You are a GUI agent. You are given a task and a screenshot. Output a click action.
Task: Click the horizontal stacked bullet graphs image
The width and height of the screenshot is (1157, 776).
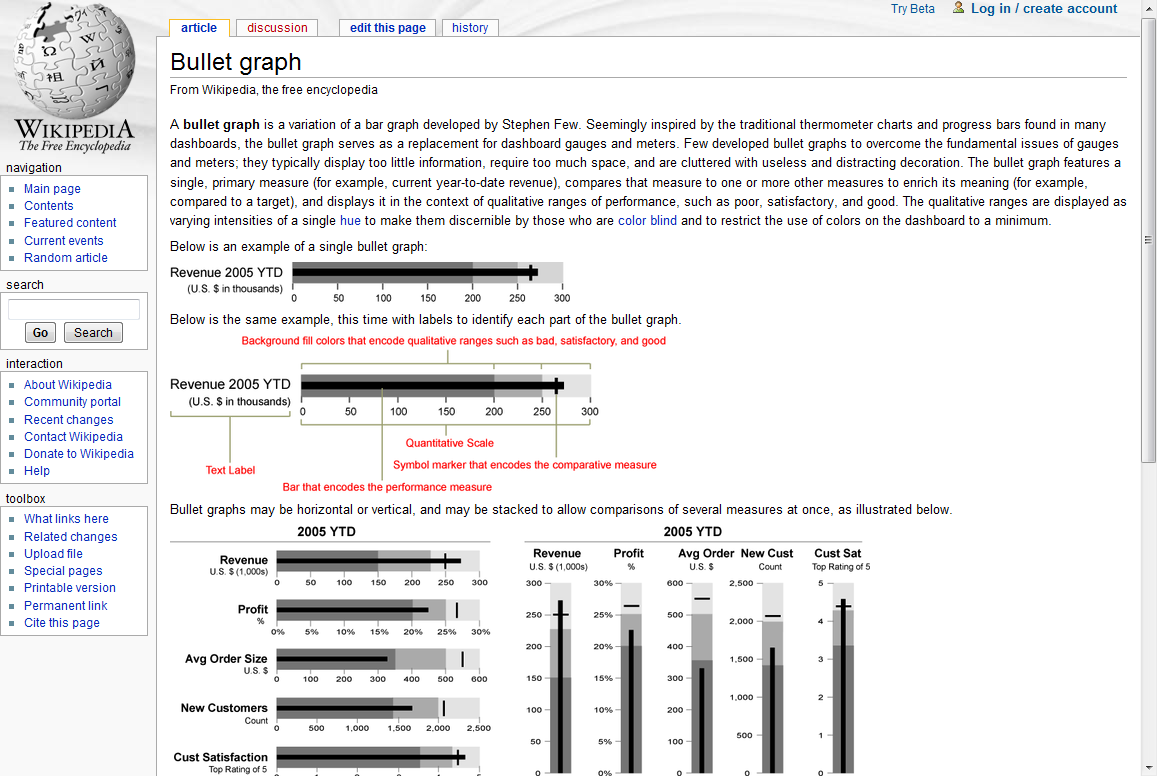[331, 650]
